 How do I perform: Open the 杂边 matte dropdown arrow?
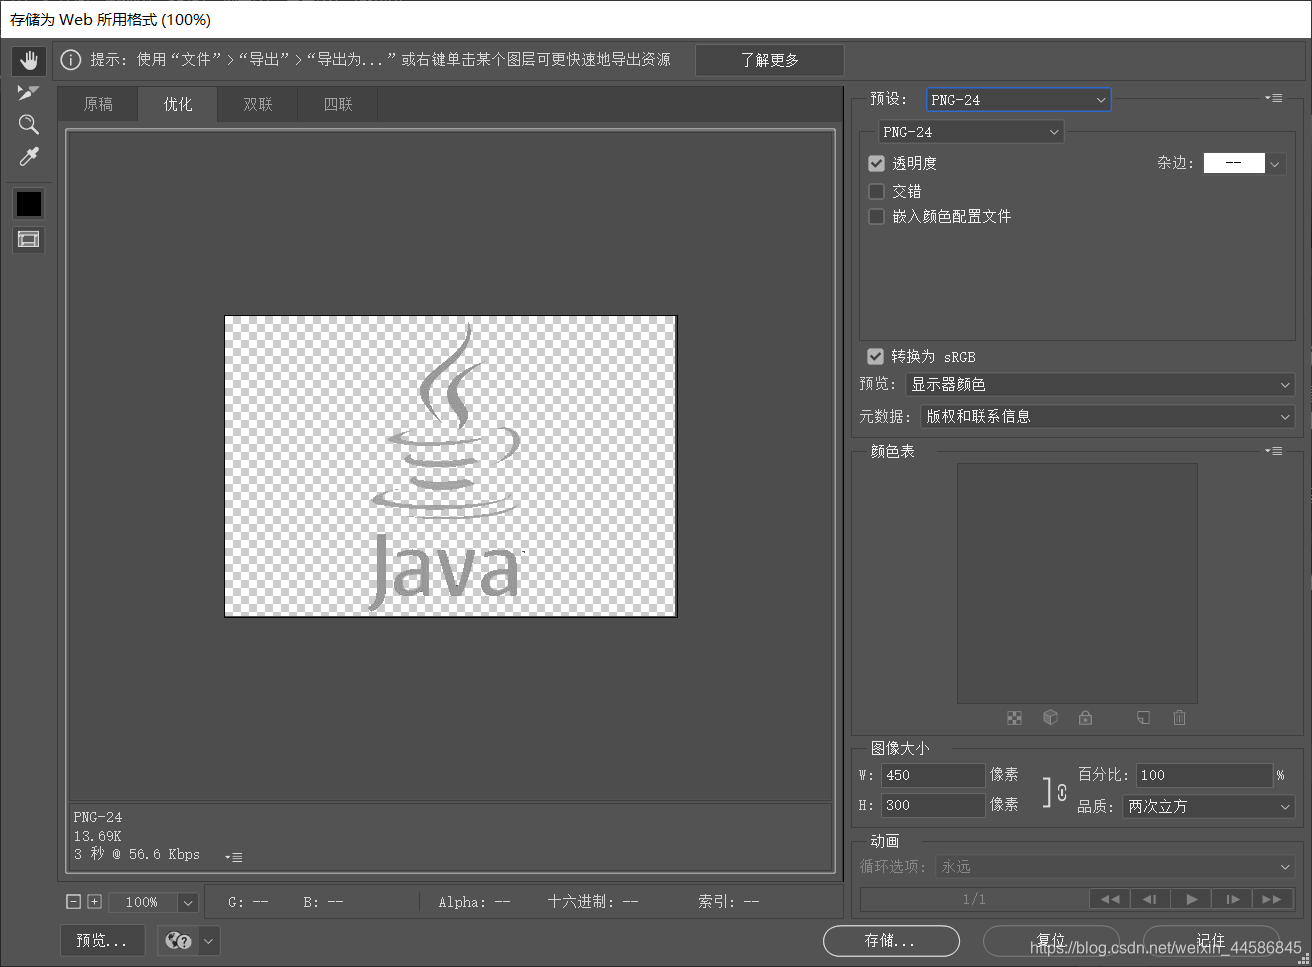(1275, 163)
